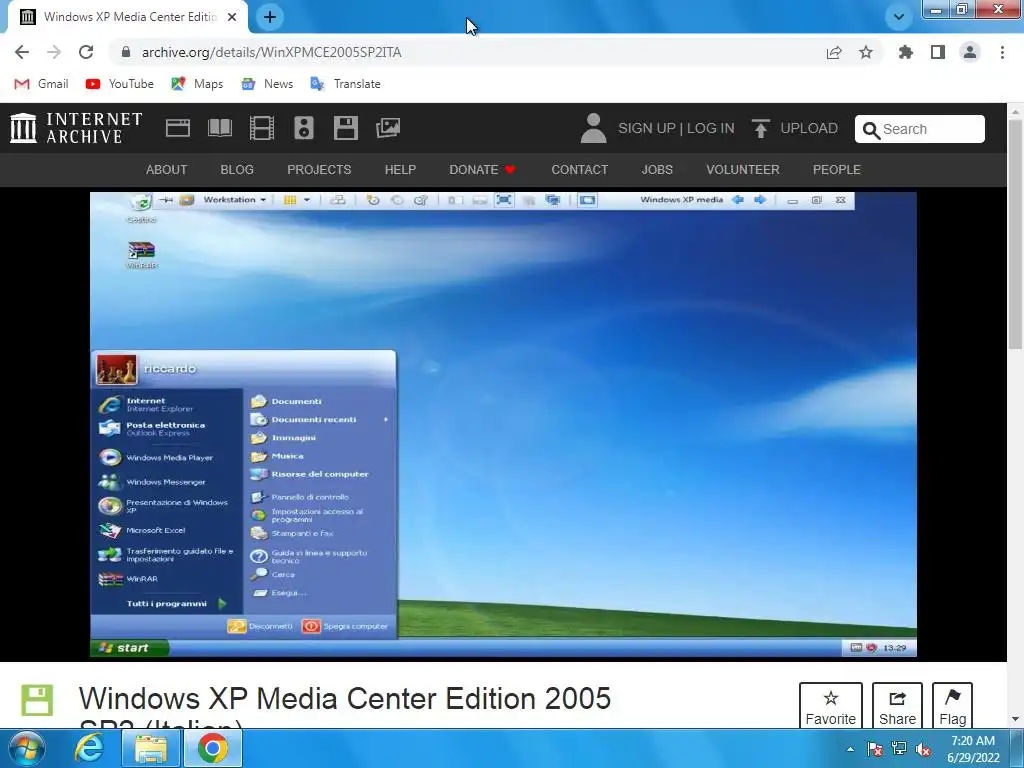Open the YouTube bookmark
The height and width of the screenshot is (768, 1024).
click(120, 84)
